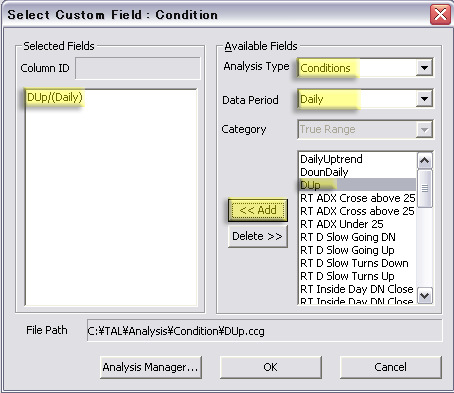The width and height of the screenshot is (454, 393).
Task: Cancel the custom field dialog
Action: 390,367
